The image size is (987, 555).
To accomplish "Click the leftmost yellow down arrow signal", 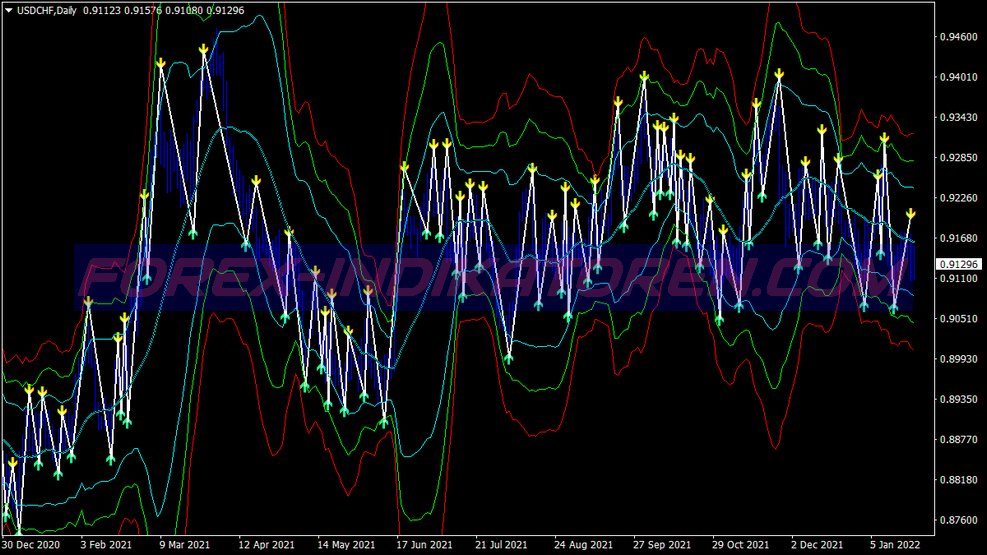I will point(12,463).
